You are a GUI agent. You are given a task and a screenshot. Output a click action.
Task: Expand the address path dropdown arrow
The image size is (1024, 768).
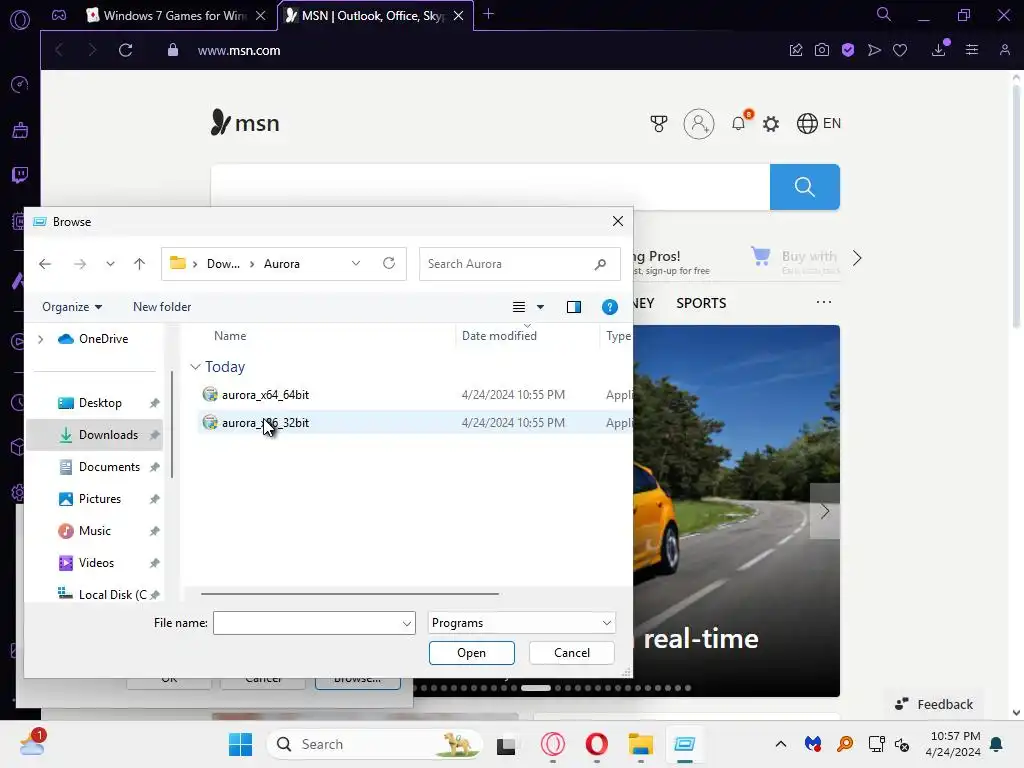pos(355,263)
